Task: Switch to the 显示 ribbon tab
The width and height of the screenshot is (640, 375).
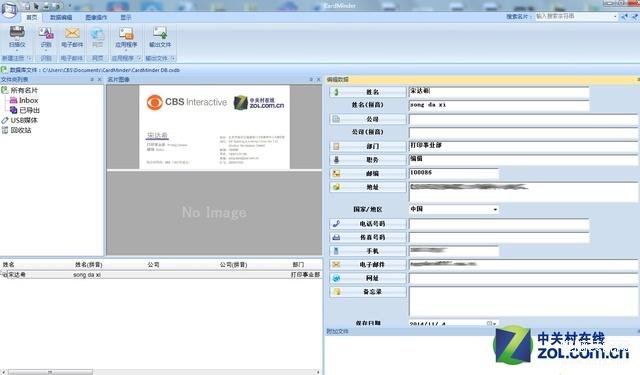Action: (126, 17)
